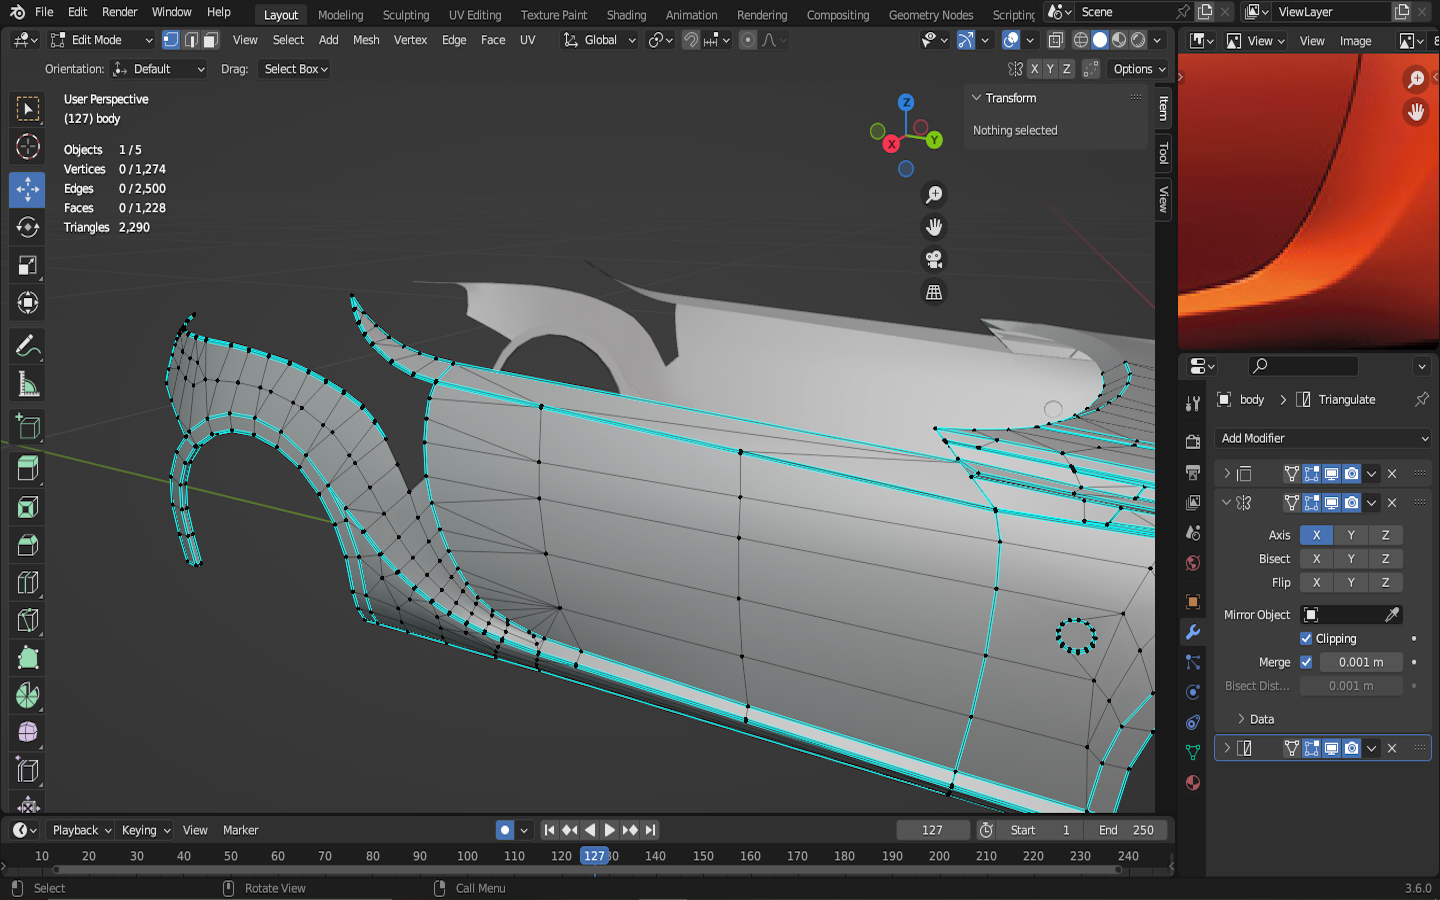Select the Knife tool
Screen dimensions: 1440x900
point(27,620)
